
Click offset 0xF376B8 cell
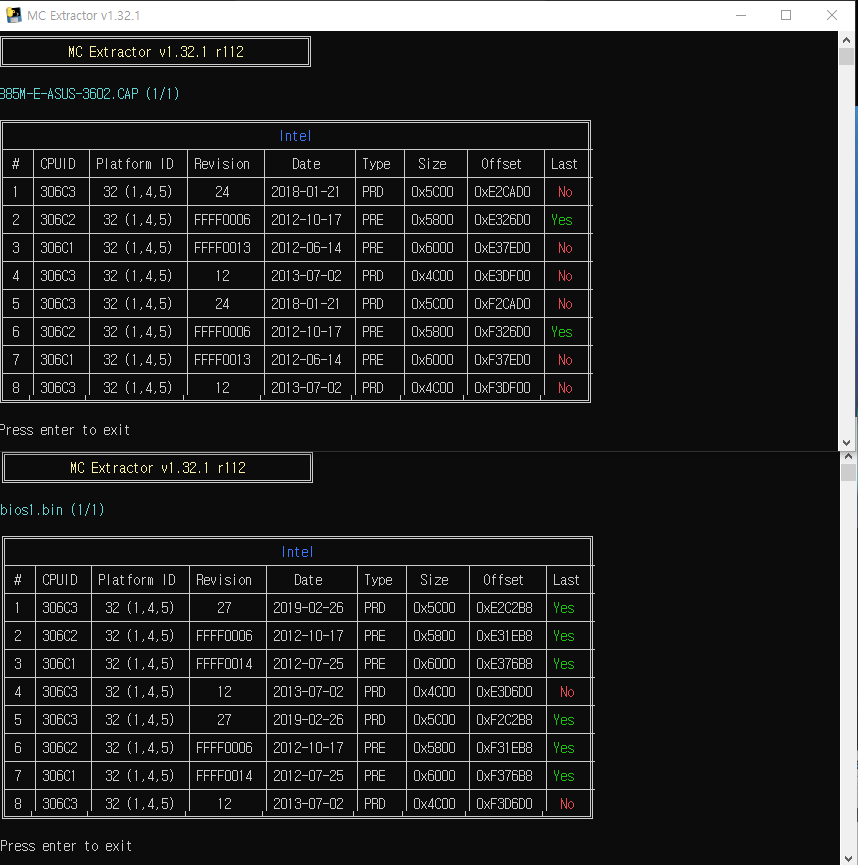(x=504, y=776)
